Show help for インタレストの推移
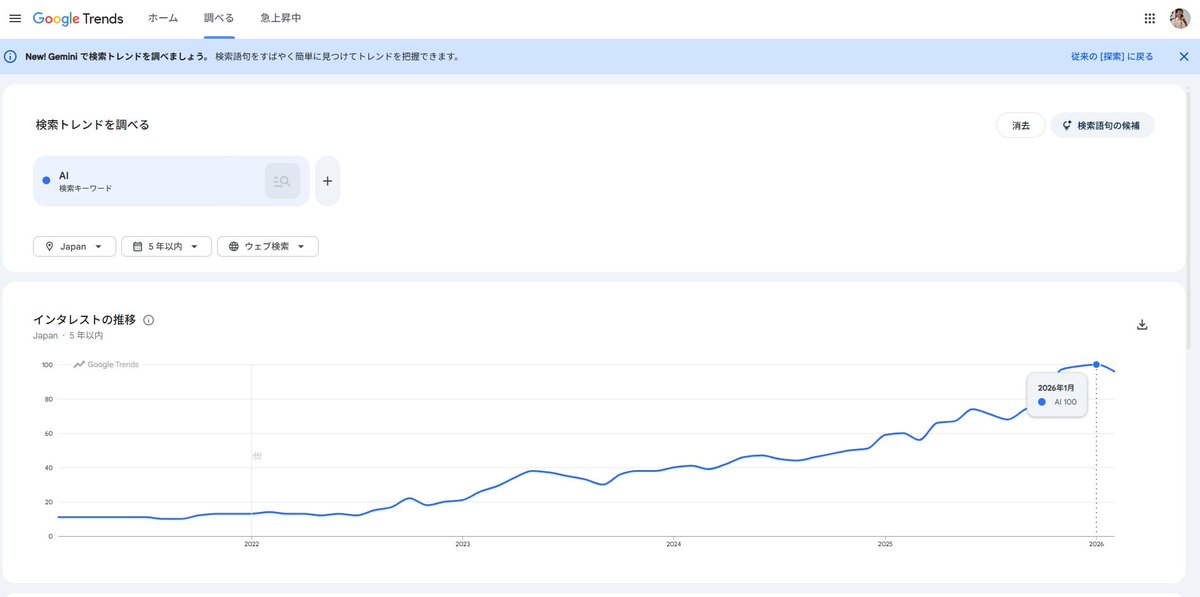This screenshot has width=1200, height=597. [149, 320]
